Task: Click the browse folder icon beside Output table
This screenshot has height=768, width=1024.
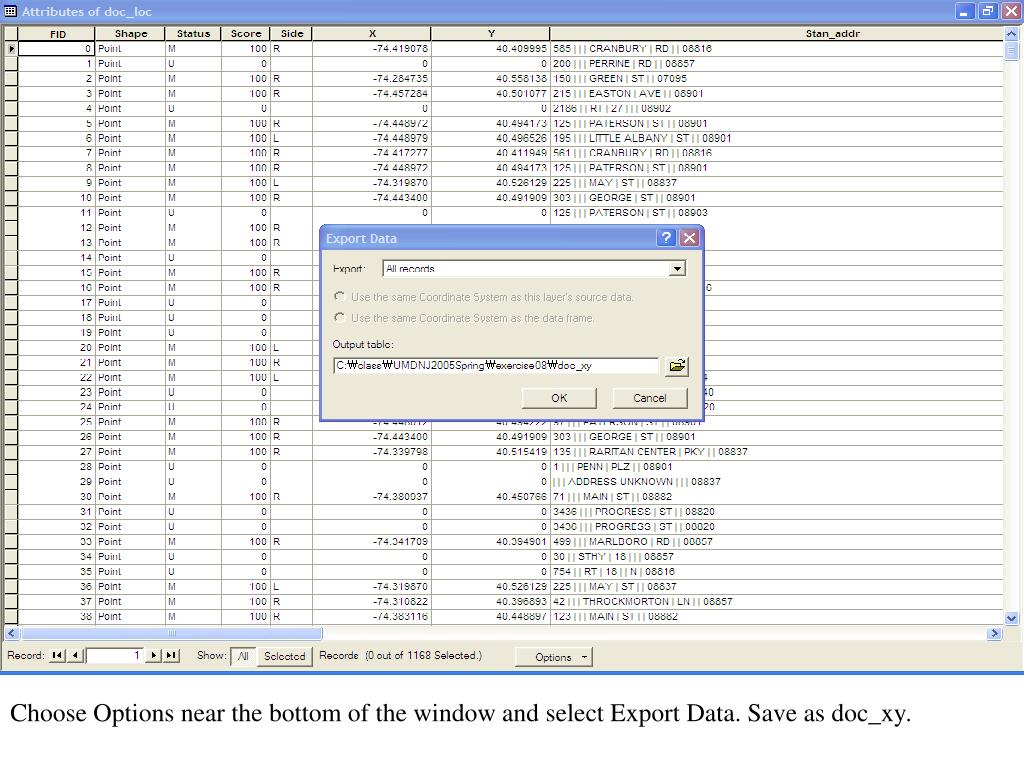Action: point(677,366)
